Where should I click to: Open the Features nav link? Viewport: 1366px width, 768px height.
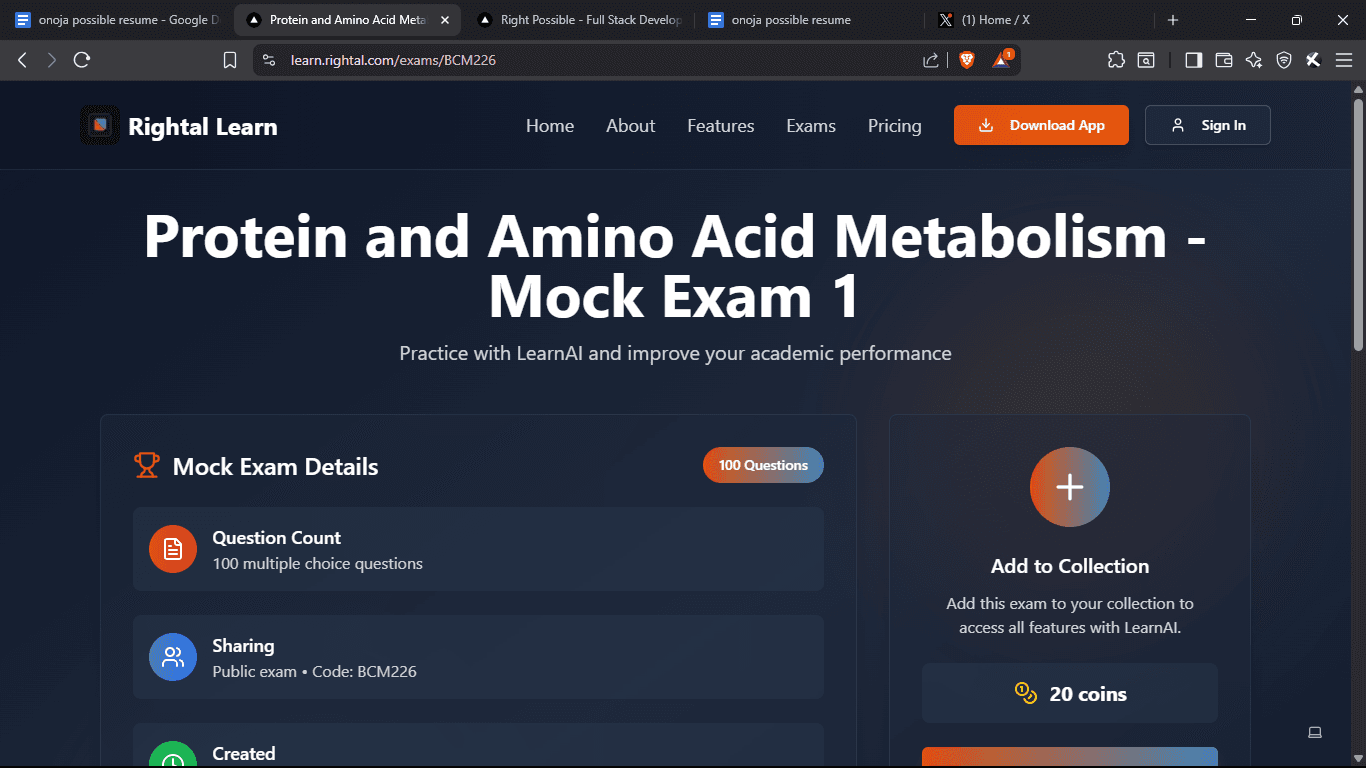(721, 126)
